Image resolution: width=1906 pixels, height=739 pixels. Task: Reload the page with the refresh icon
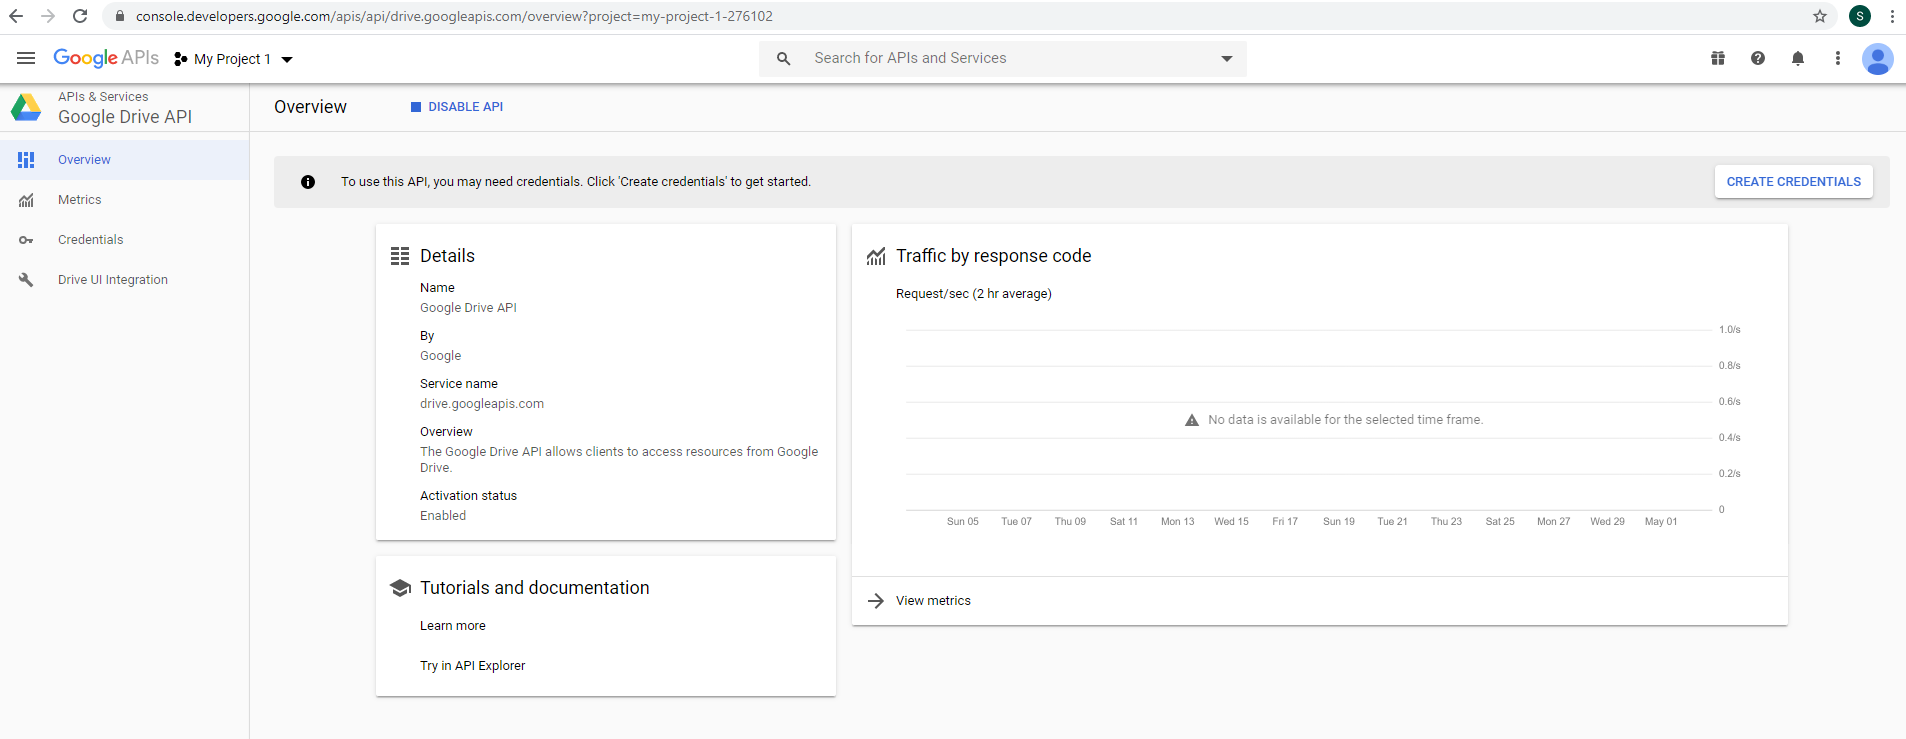pyautogui.click(x=80, y=16)
